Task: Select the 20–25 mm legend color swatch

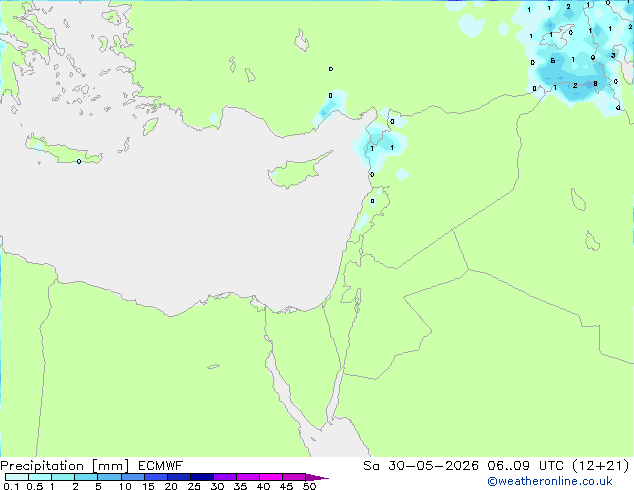Action: 178,477
